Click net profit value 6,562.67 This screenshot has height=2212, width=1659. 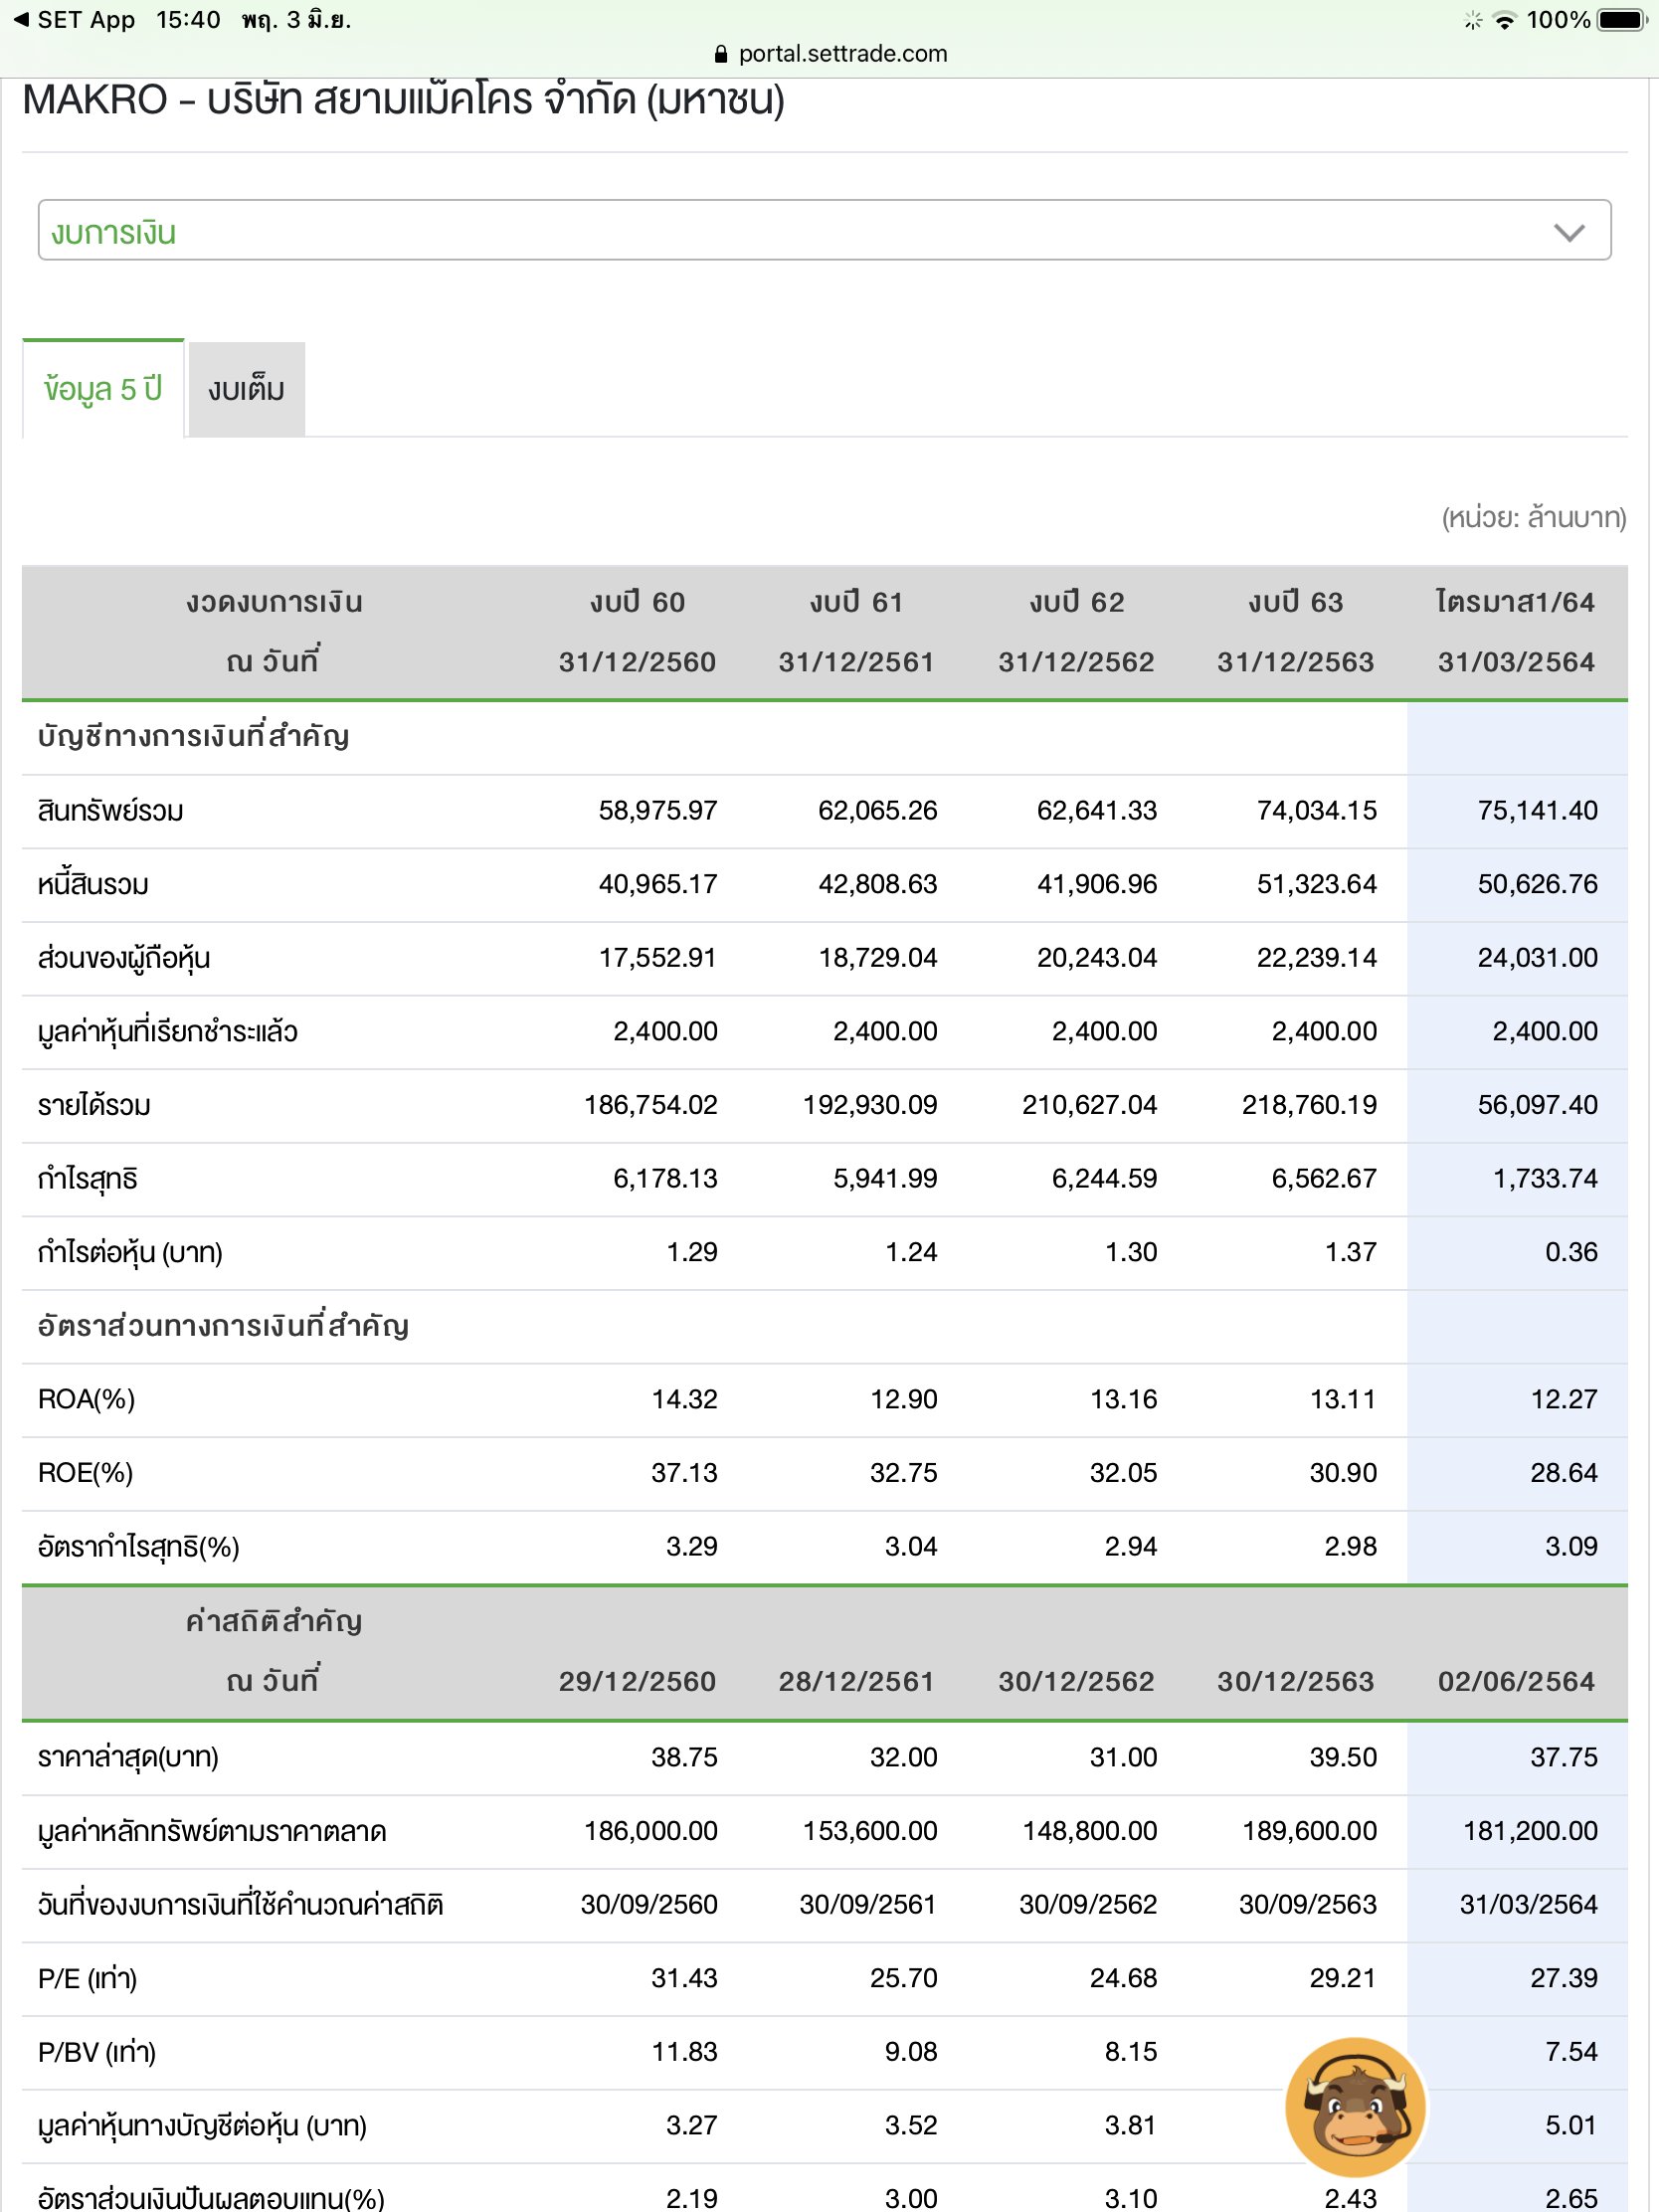[1324, 1179]
